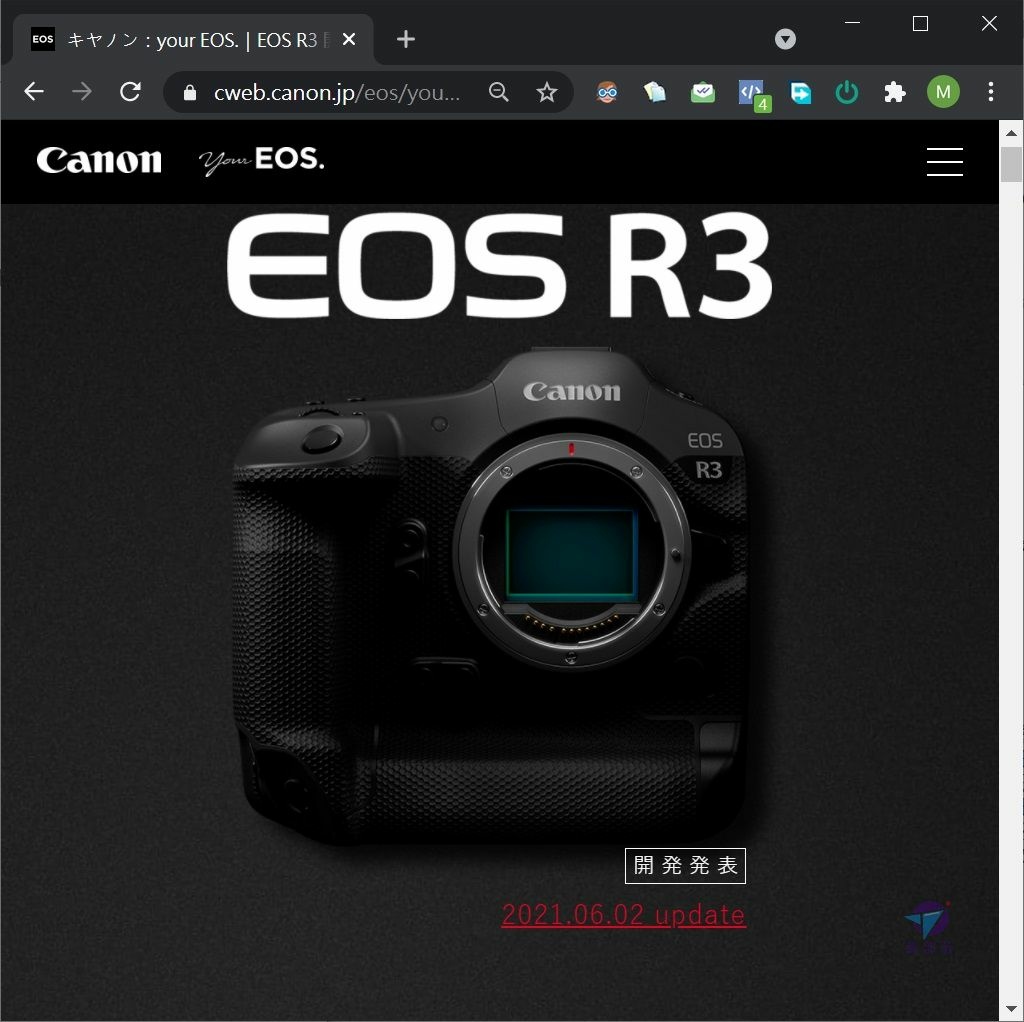The height and width of the screenshot is (1022, 1024).
Task: Open the zoom magnifier in address bar
Action: click(x=498, y=92)
